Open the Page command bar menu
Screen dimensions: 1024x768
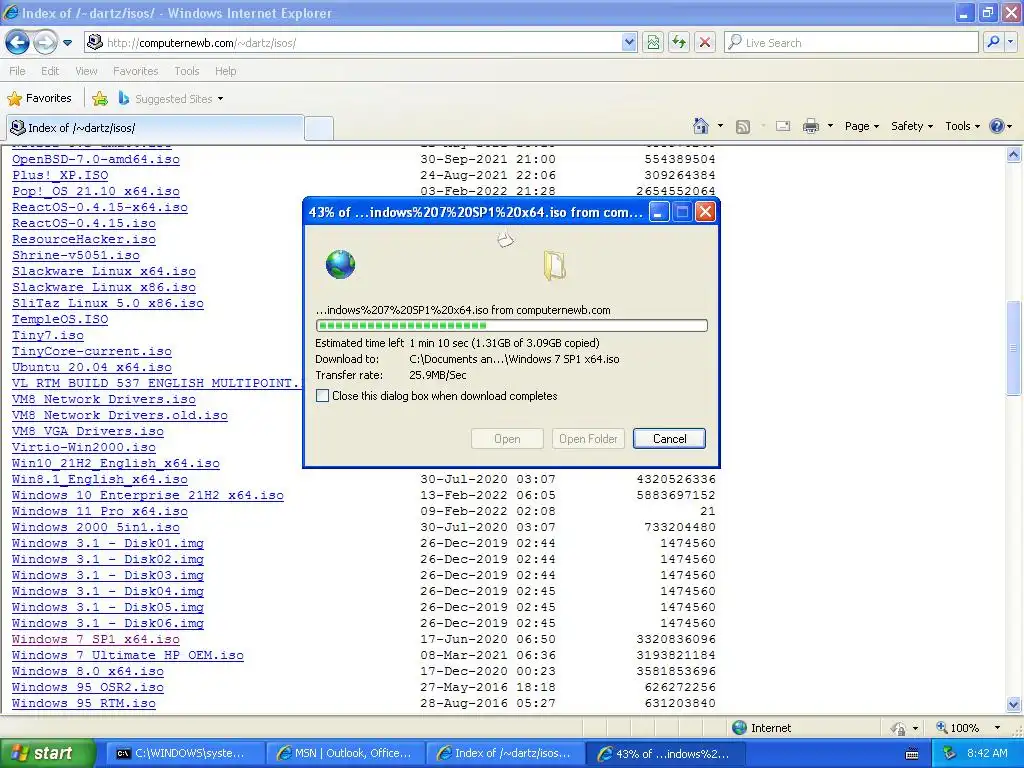(861, 126)
